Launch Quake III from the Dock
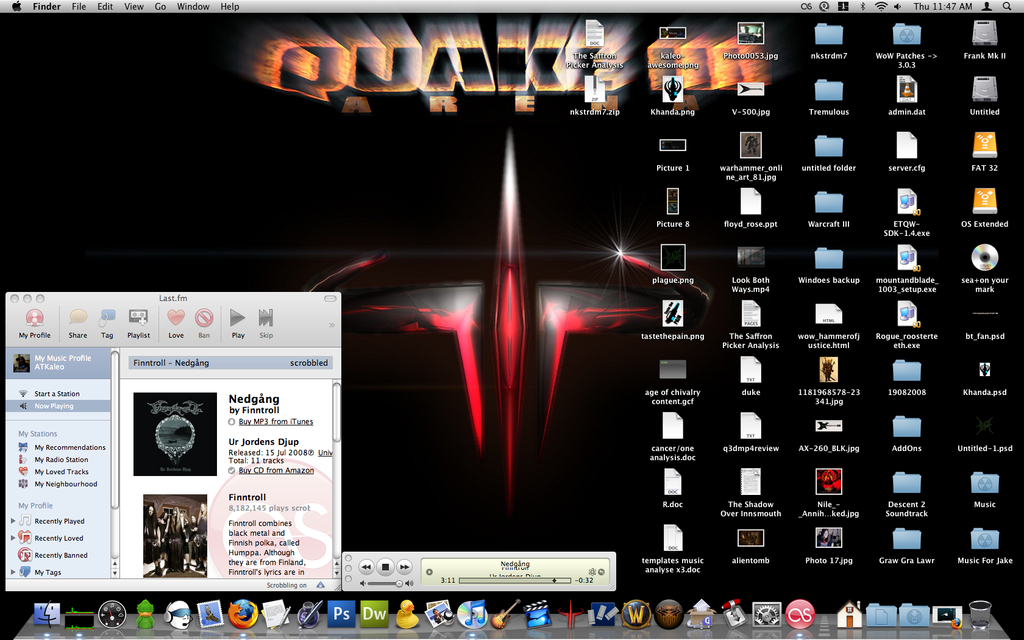 point(571,614)
